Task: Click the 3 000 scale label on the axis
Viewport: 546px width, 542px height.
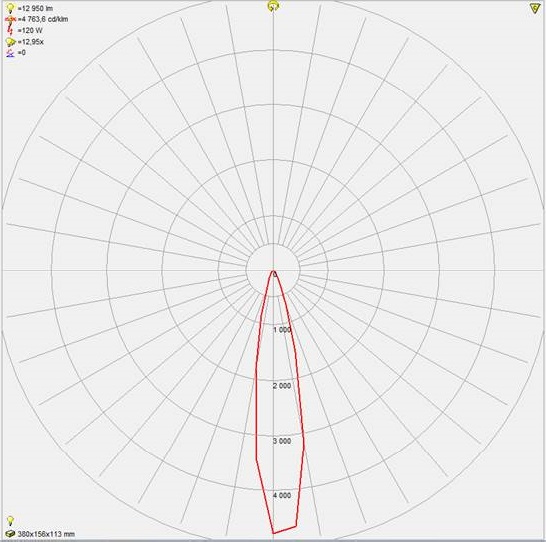Action: (282, 441)
